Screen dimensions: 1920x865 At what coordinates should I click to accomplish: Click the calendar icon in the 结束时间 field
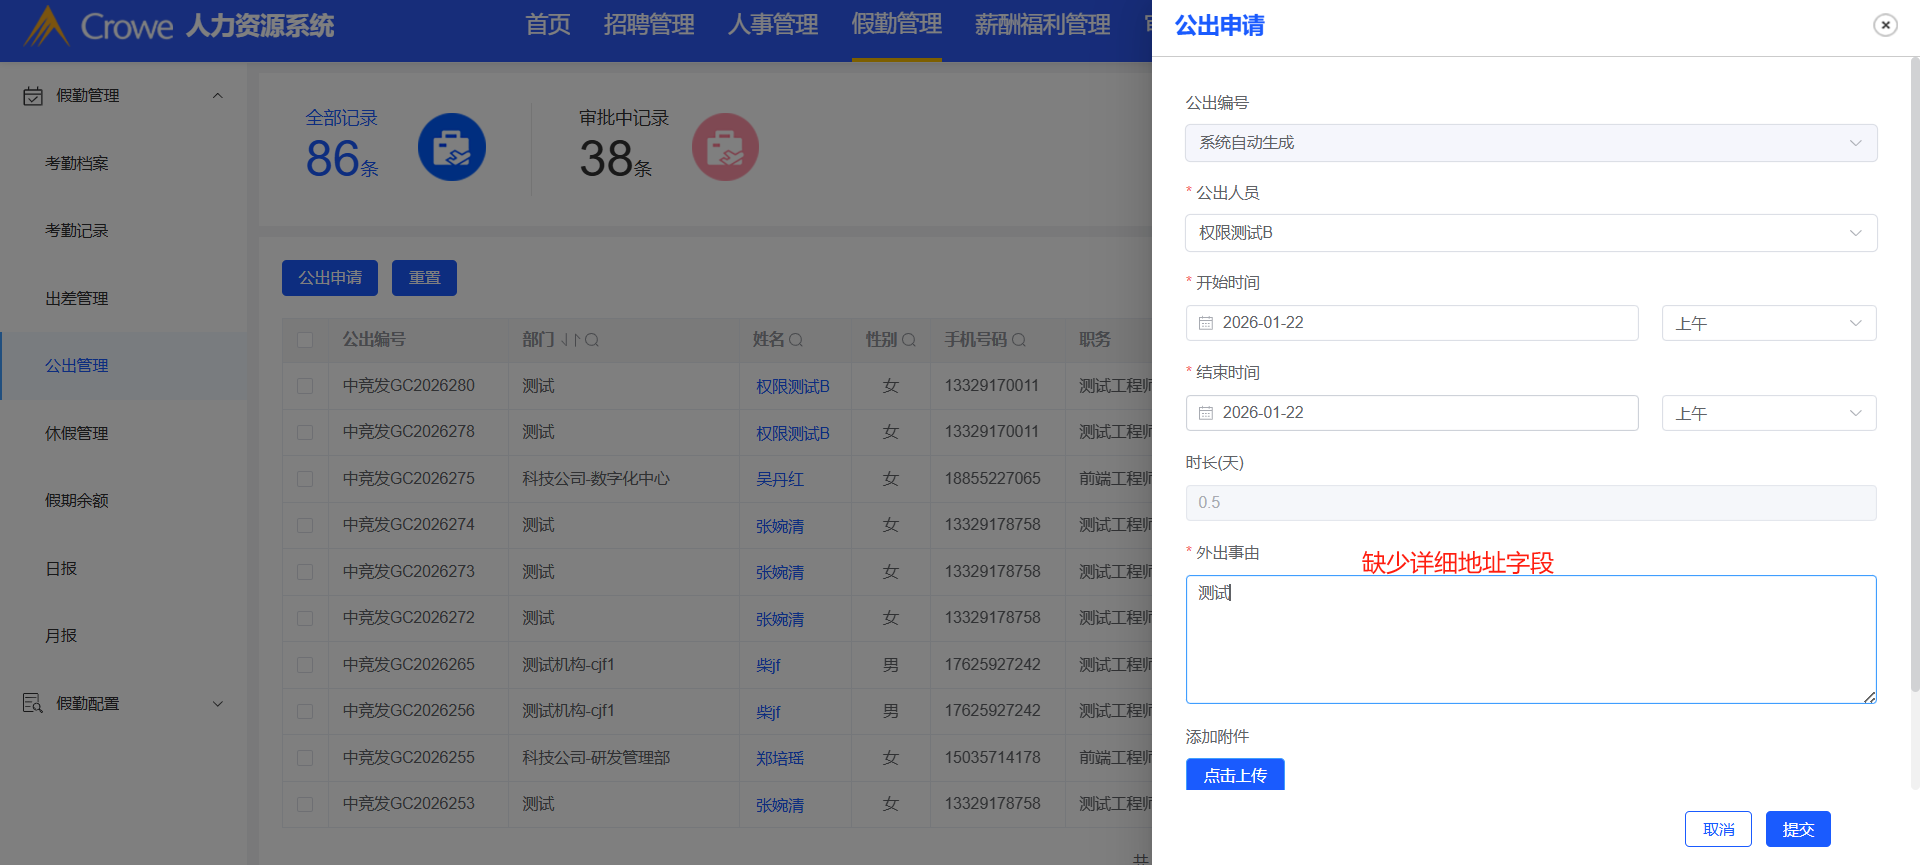[x=1206, y=413]
